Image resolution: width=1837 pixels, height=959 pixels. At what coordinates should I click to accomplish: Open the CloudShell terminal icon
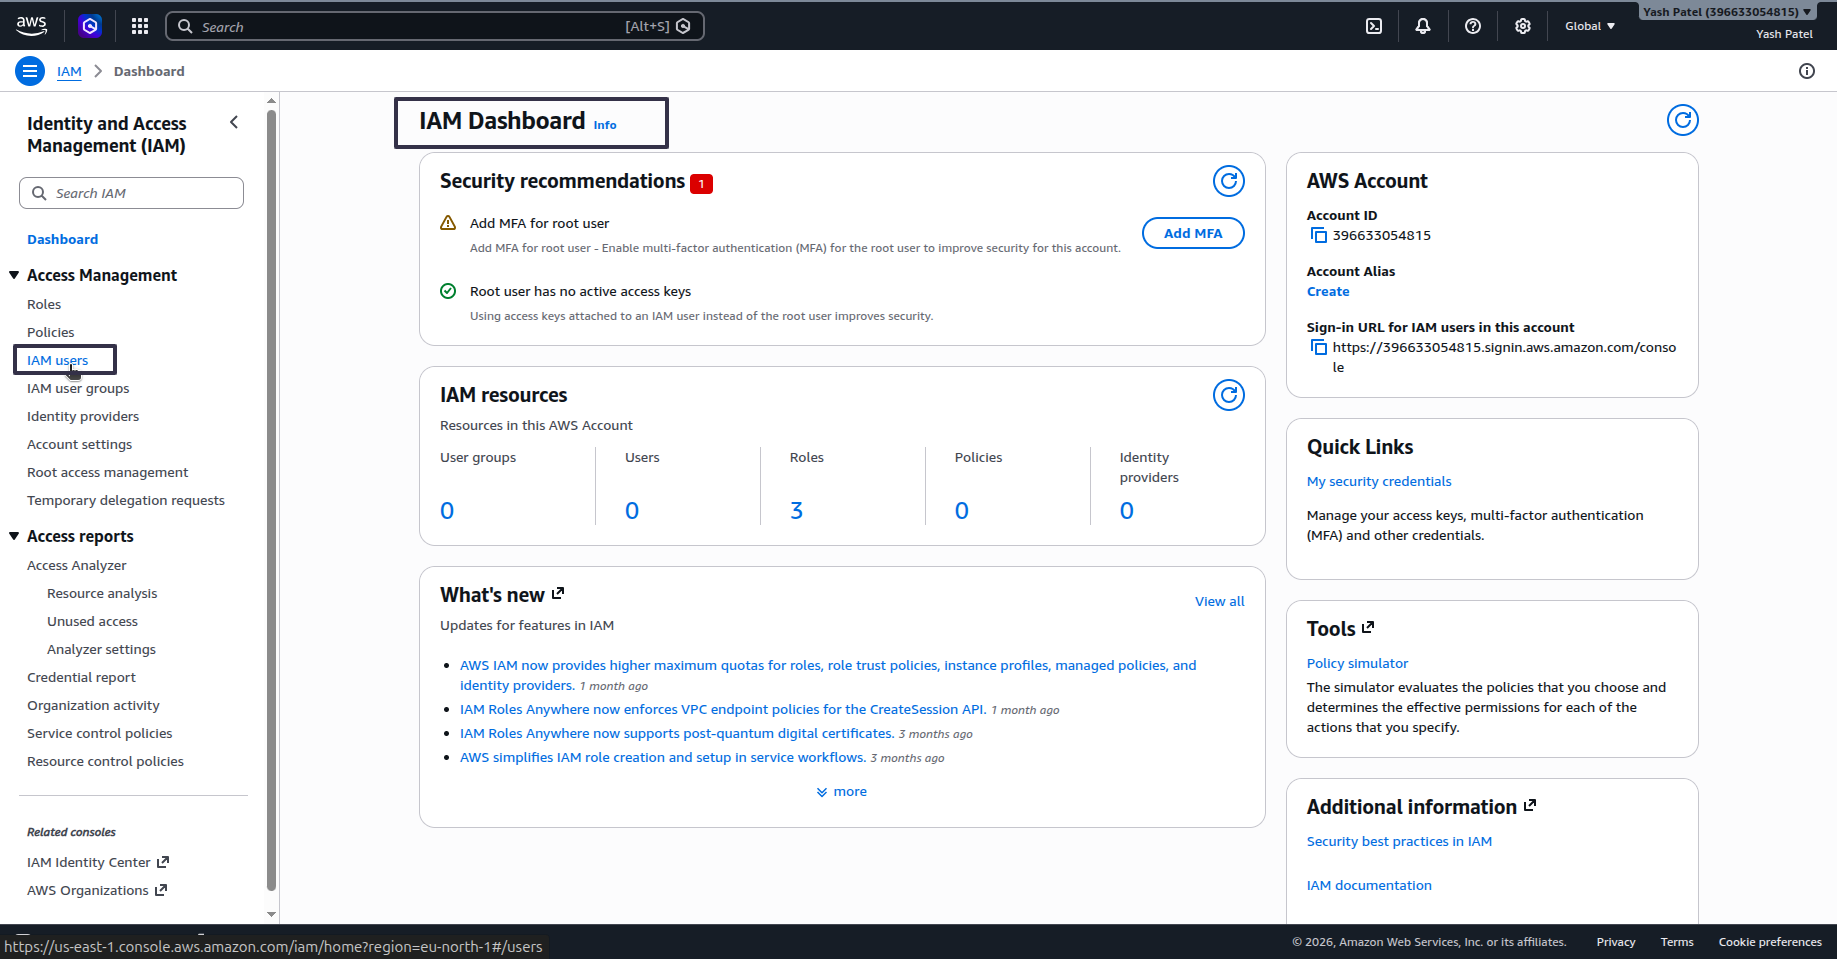(1374, 26)
